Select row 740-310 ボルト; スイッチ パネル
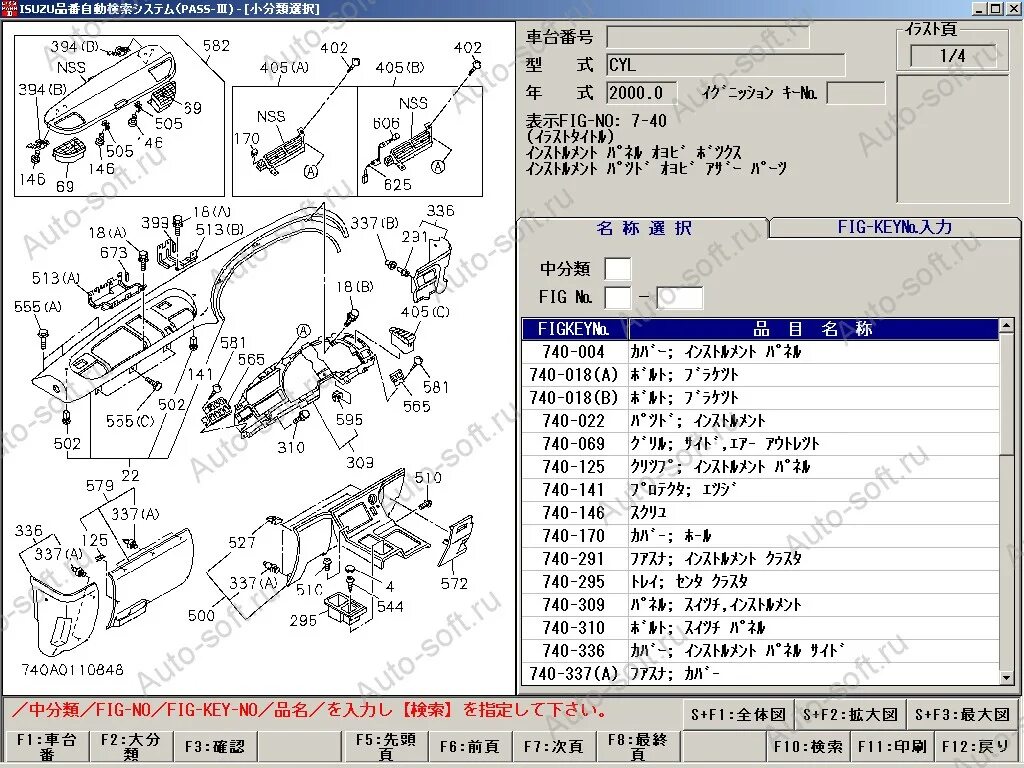Screen dimensions: 1024x768 coord(761,628)
